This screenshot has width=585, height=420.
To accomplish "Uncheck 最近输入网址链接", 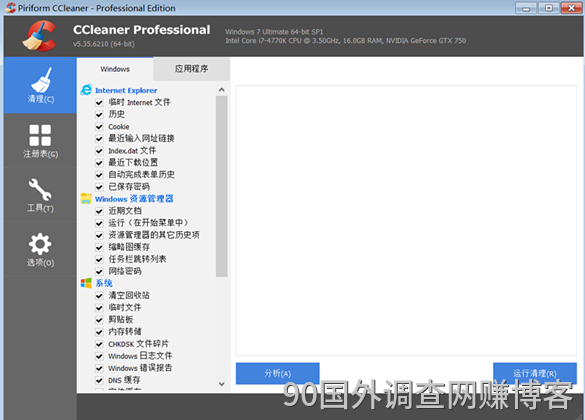I will click(99, 139).
